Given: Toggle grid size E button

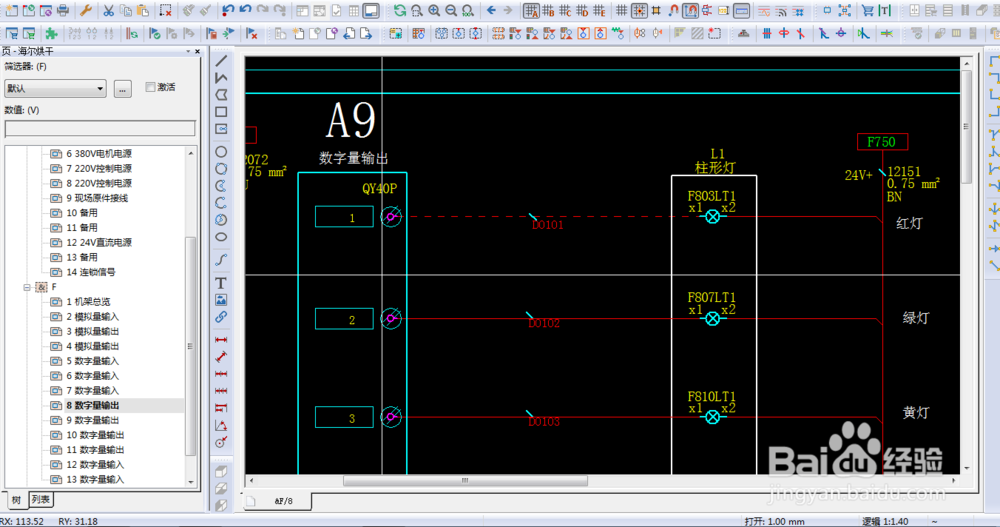Looking at the screenshot, I should [599, 10].
